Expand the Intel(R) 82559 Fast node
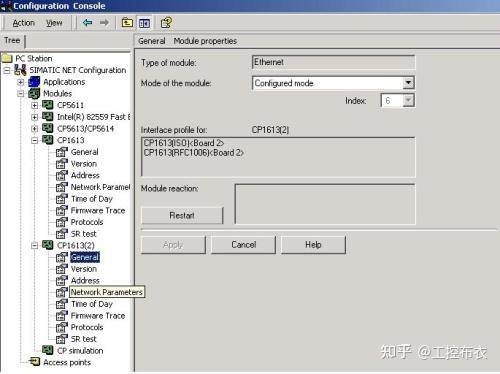 point(34,117)
